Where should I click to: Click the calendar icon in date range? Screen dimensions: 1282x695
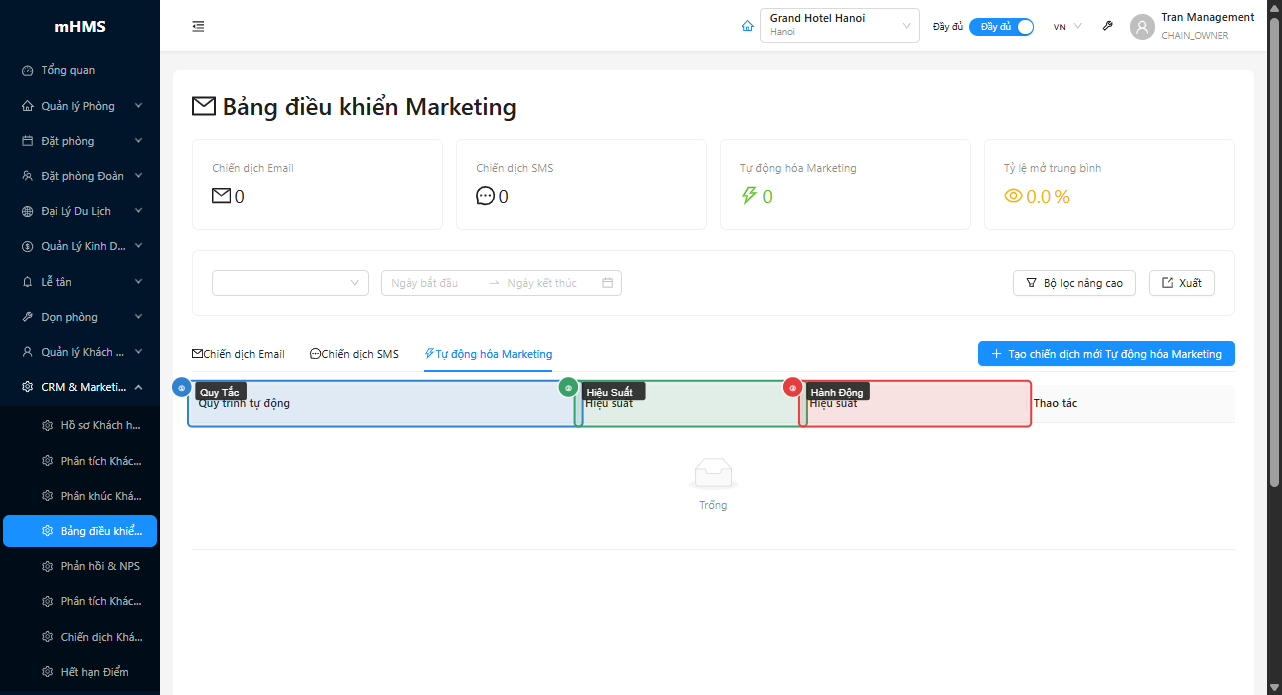tap(607, 283)
